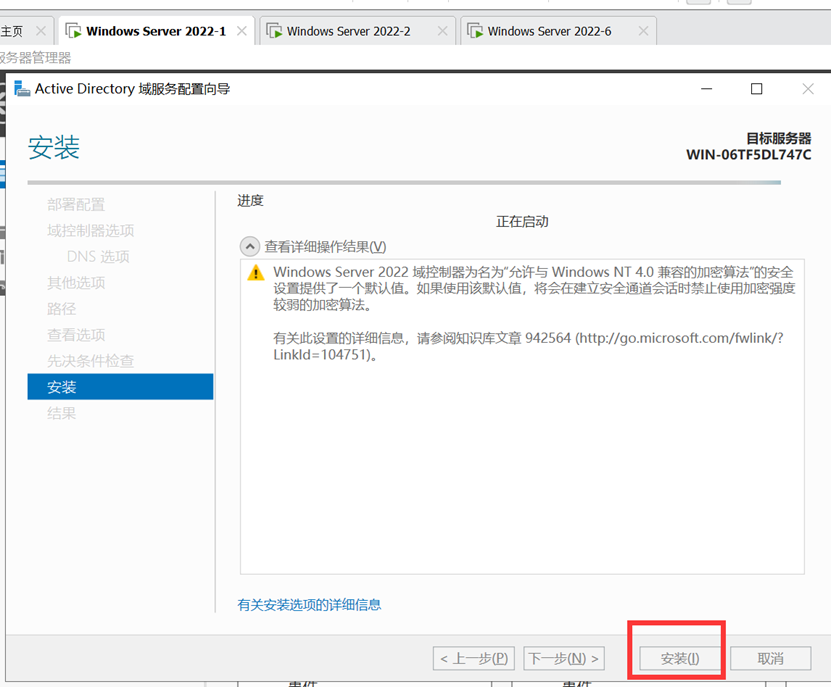Screen dimensions: 831x687
Task: Open 有关安装选项的详细信息 link
Action: (x=309, y=605)
